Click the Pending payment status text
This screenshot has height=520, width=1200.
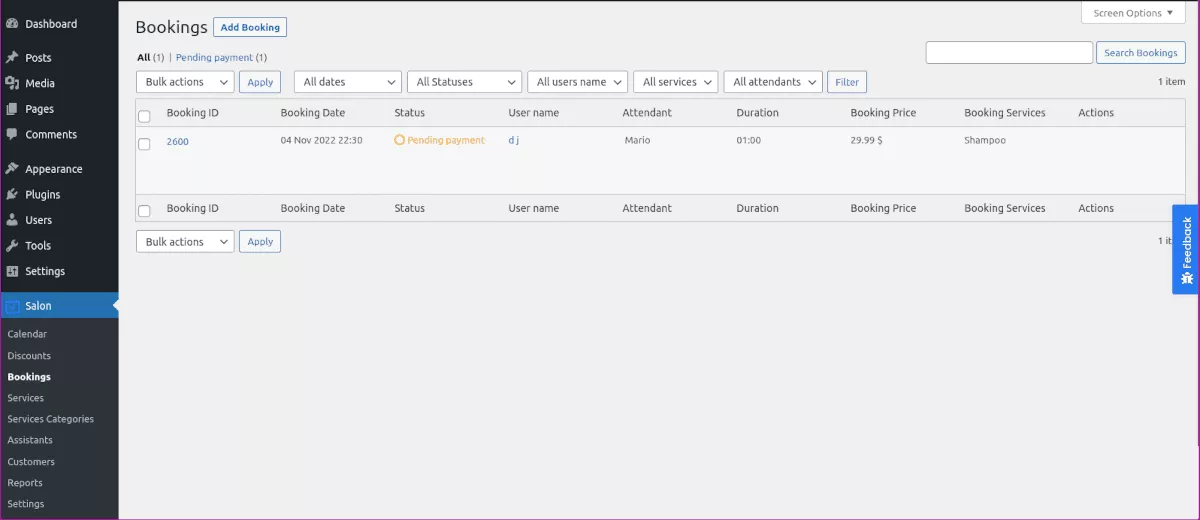coord(446,140)
